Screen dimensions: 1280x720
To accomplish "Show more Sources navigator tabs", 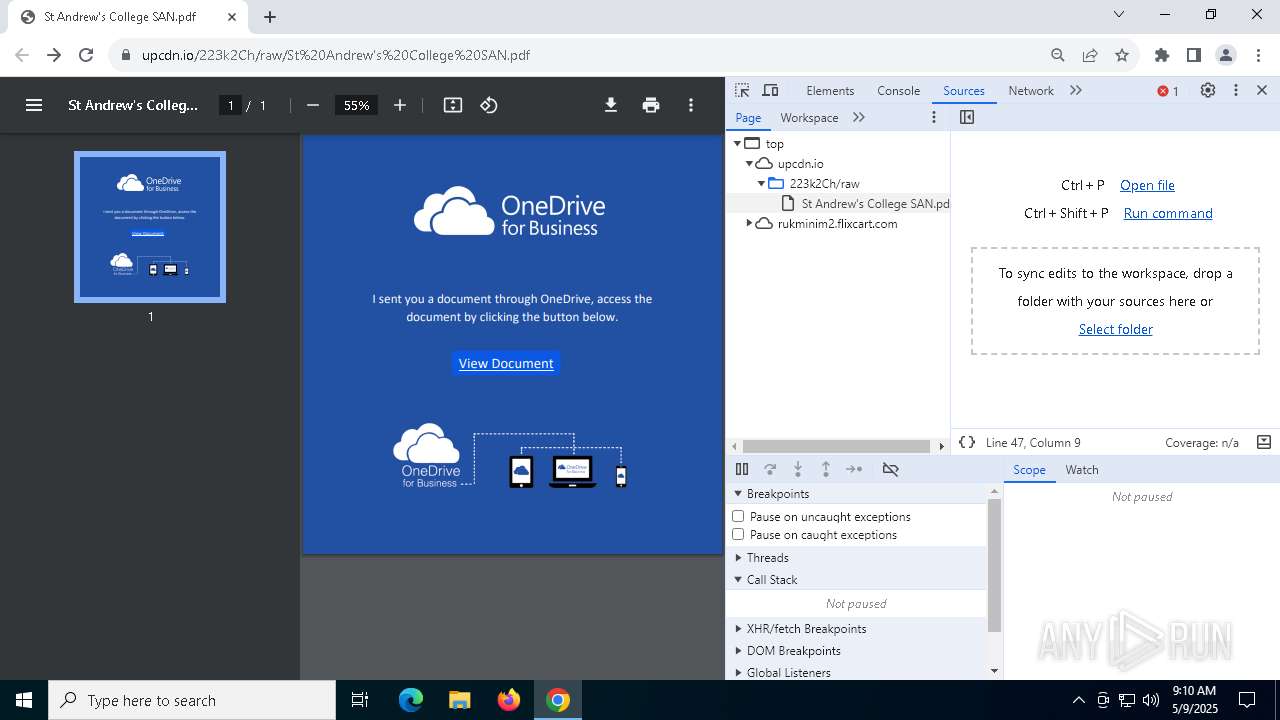I will (x=859, y=117).
